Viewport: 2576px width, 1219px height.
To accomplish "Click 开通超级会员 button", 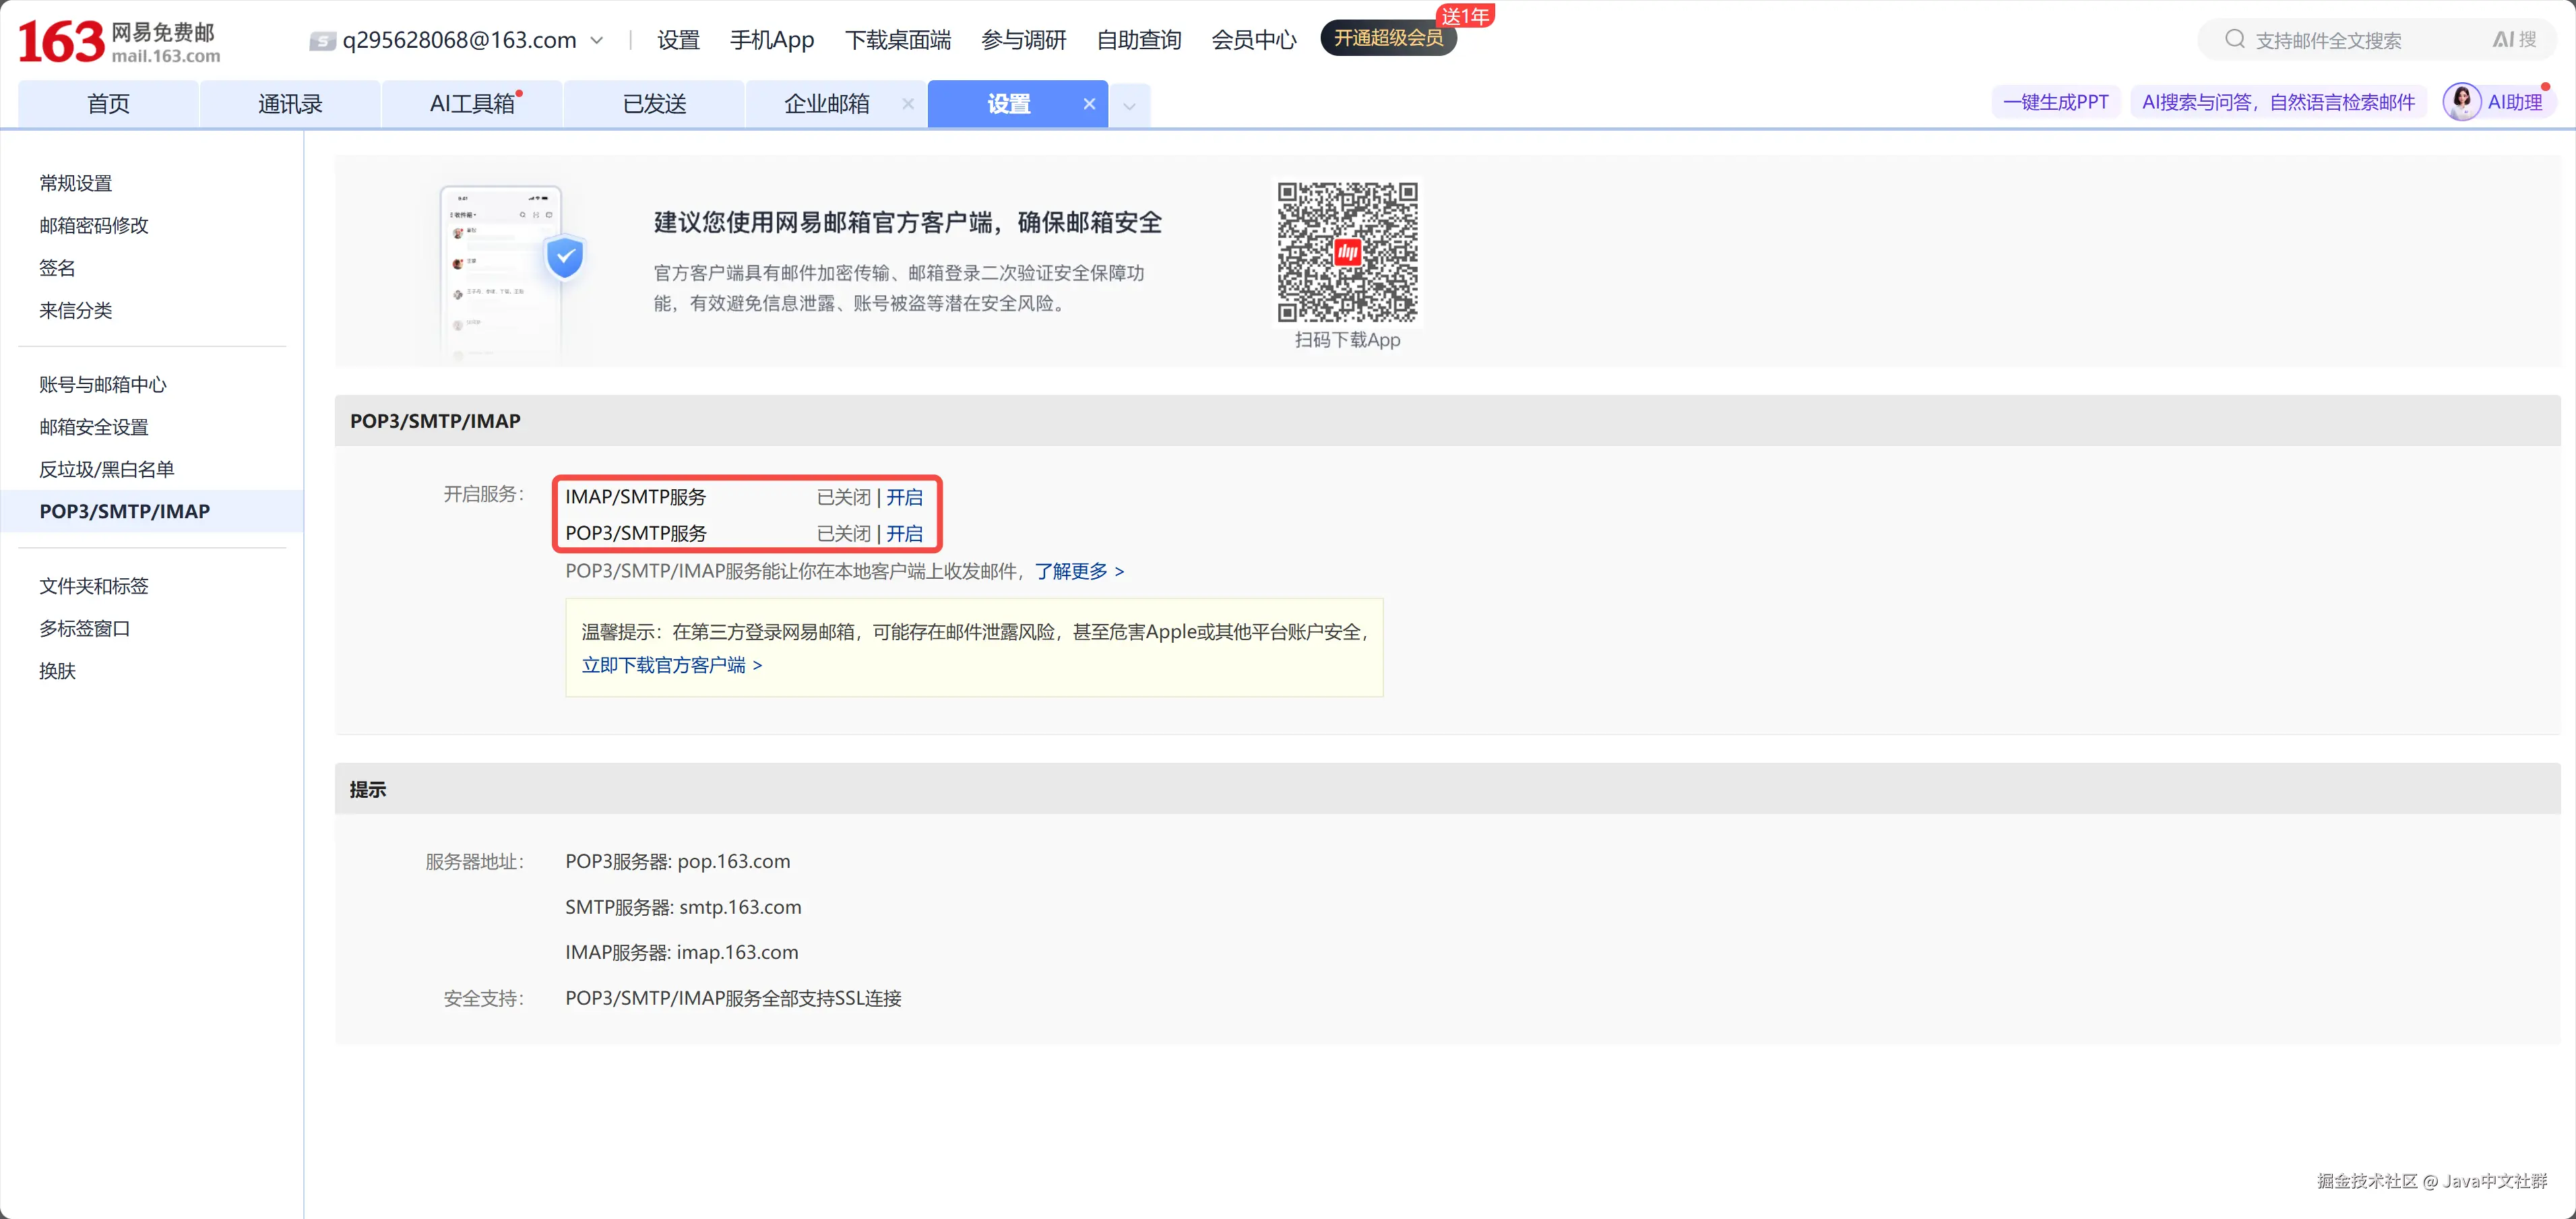I will (1387, 39).
